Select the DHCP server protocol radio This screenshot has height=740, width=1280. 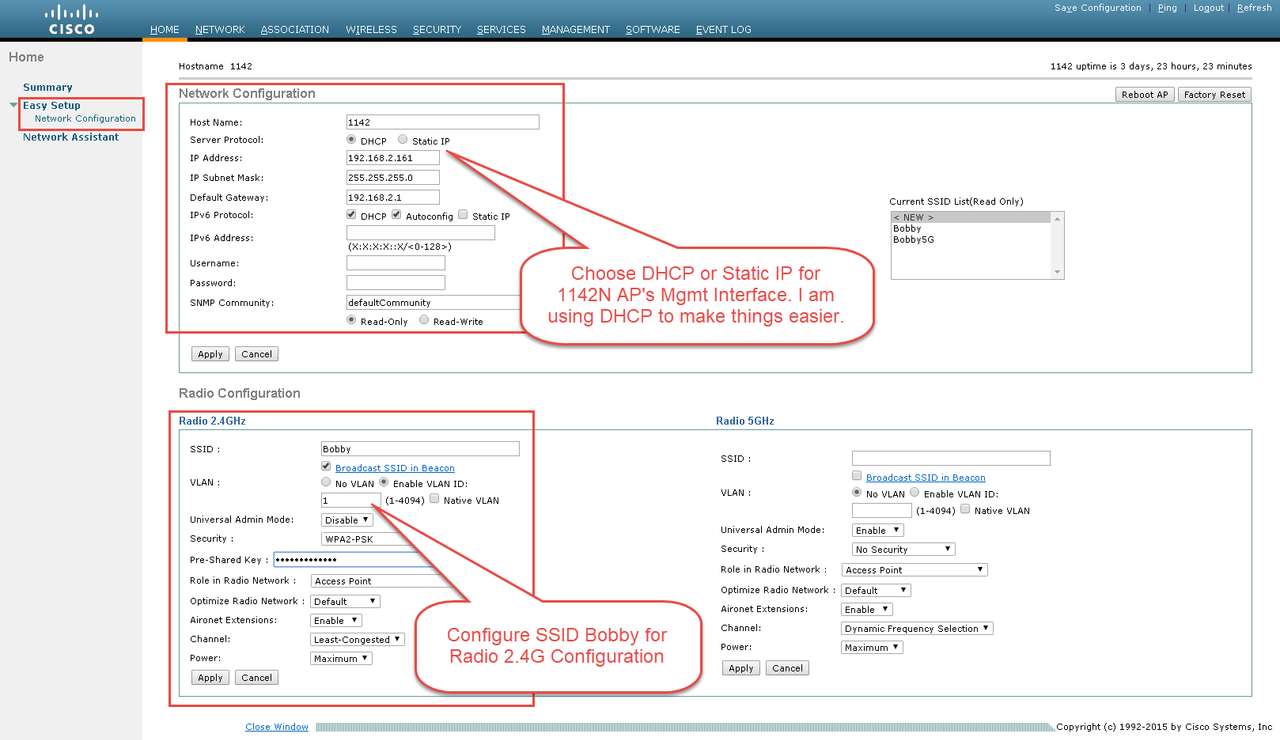(351, 140)
